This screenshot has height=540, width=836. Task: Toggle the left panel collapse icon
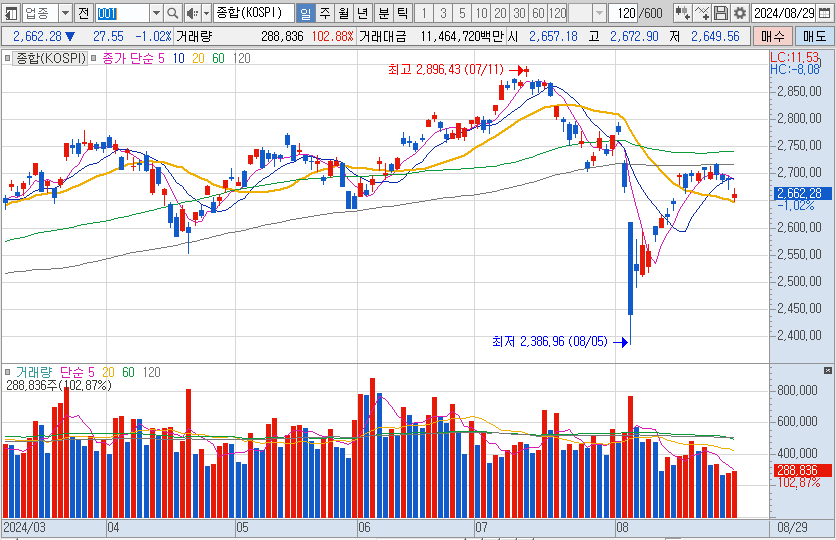[x=11, y=13]
